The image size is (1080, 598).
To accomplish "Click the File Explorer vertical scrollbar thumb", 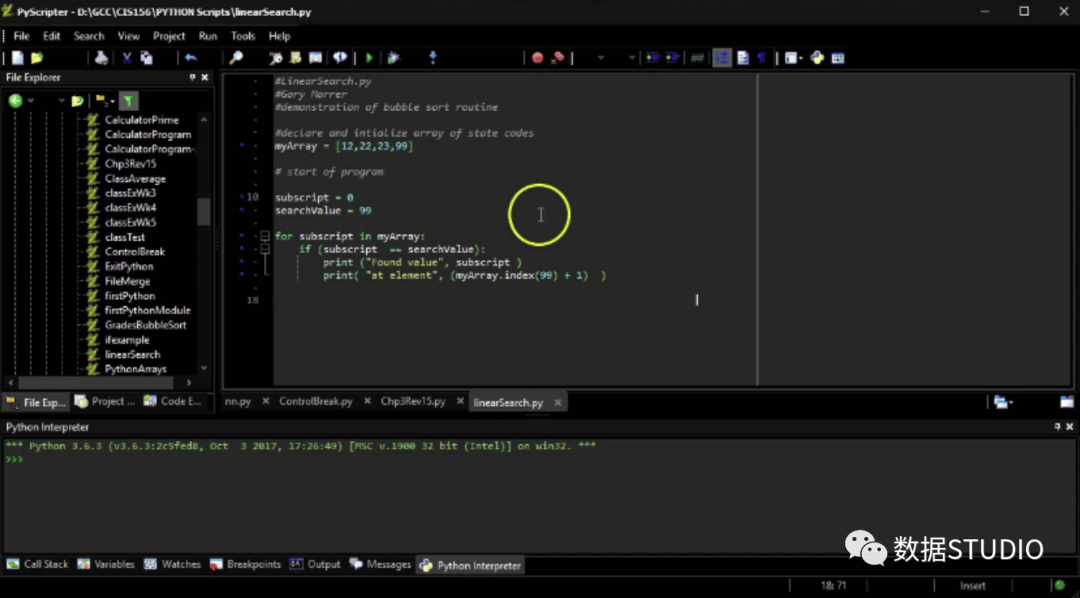I will click(x=203, y=212).
